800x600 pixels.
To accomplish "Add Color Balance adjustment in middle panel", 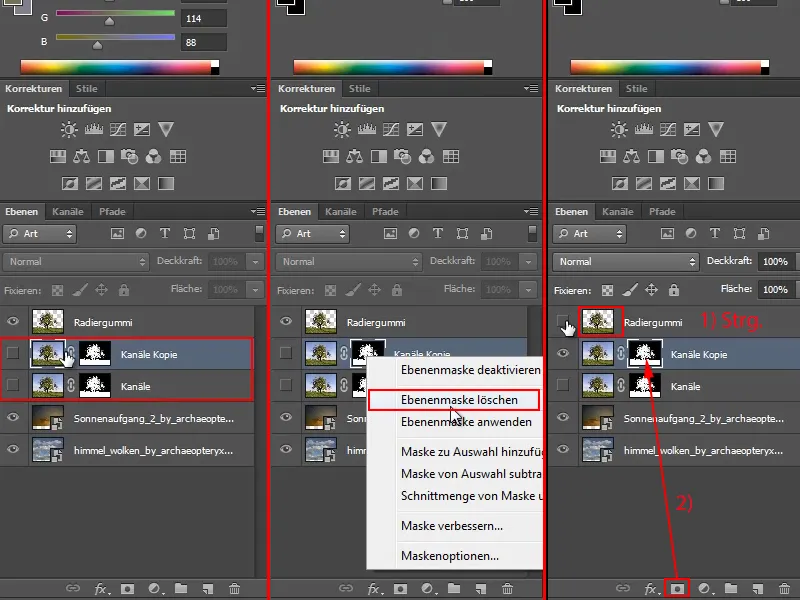I will 355,156.
